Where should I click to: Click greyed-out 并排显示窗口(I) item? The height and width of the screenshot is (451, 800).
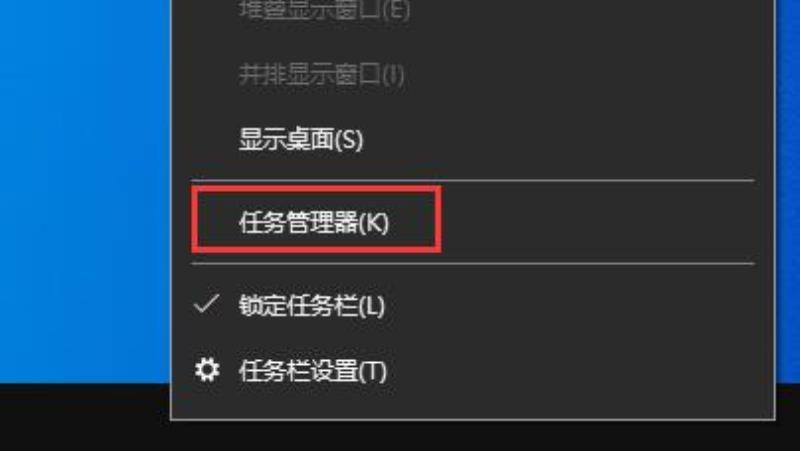coord(321,75)
